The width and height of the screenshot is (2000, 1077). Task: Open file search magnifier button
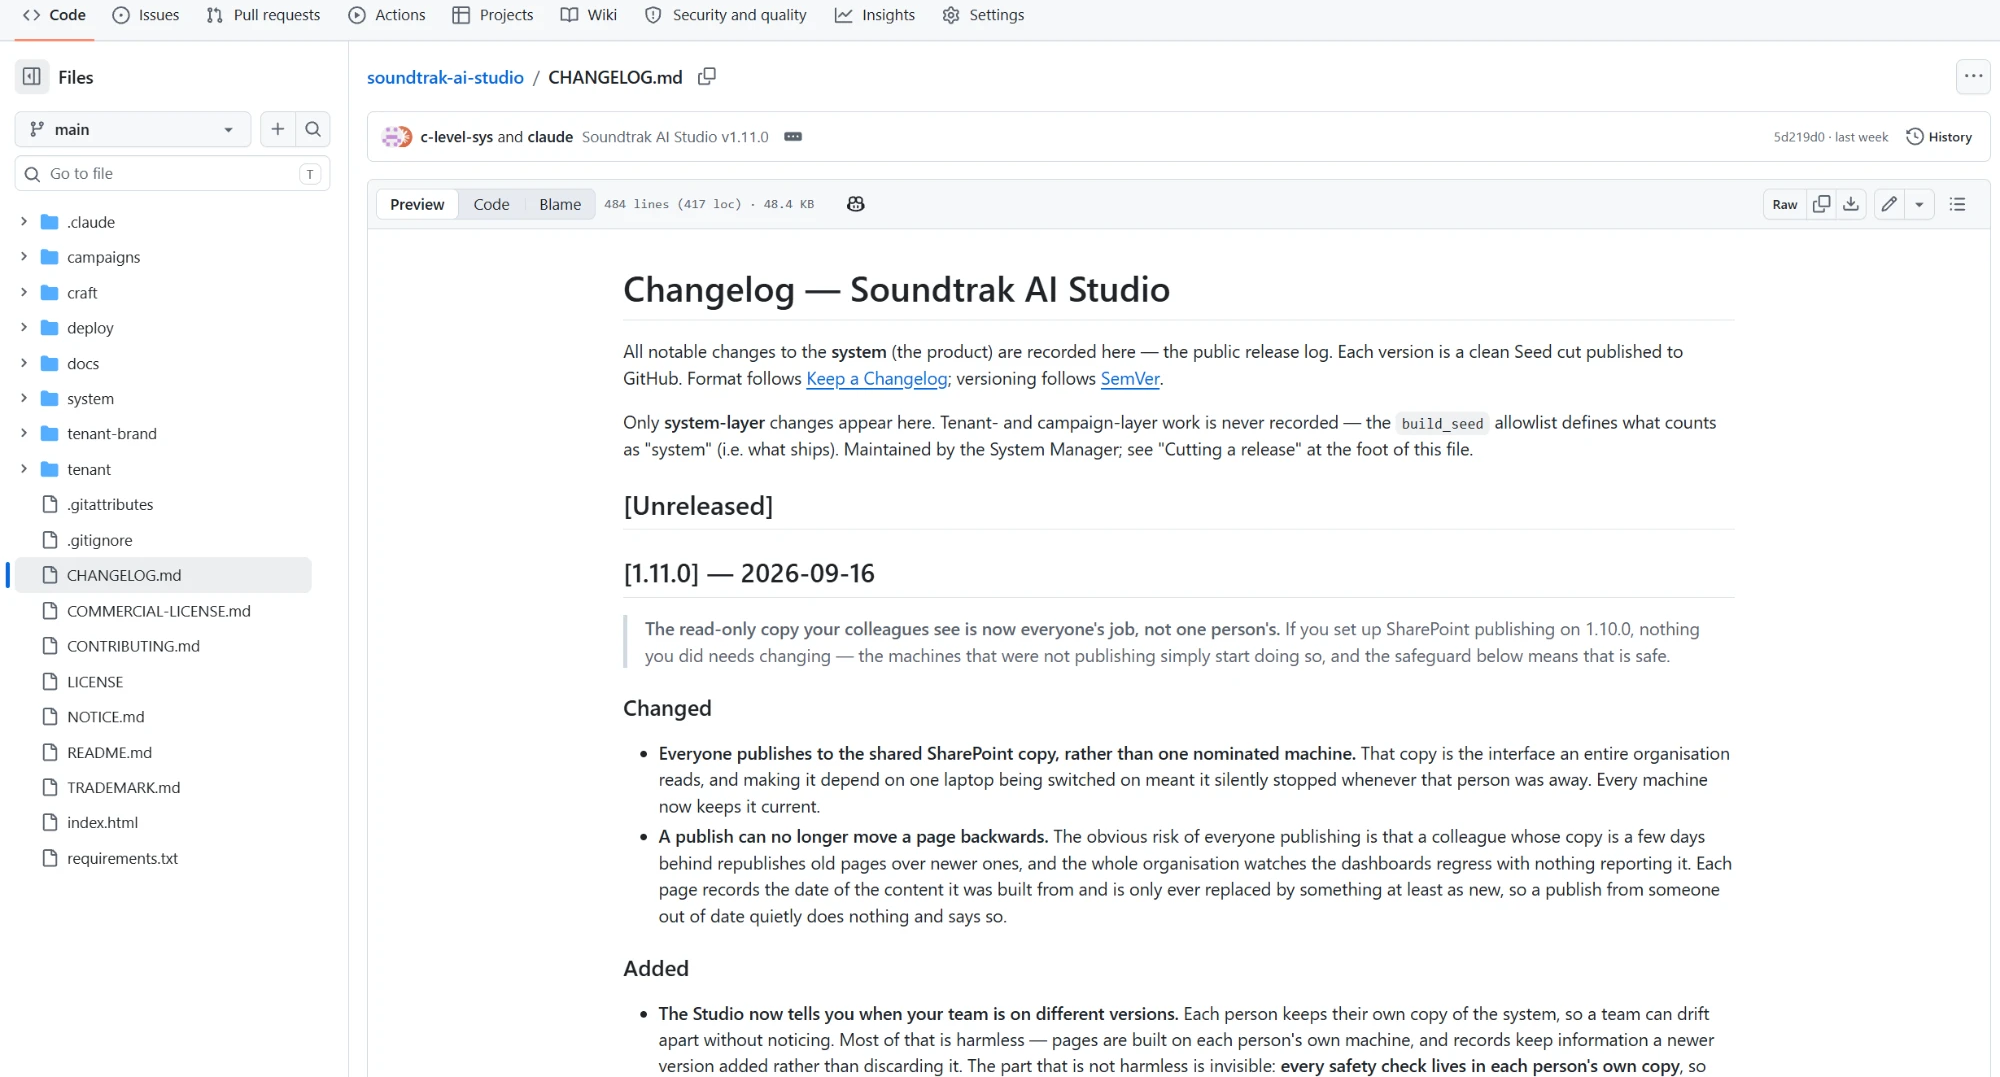[313, 129]
